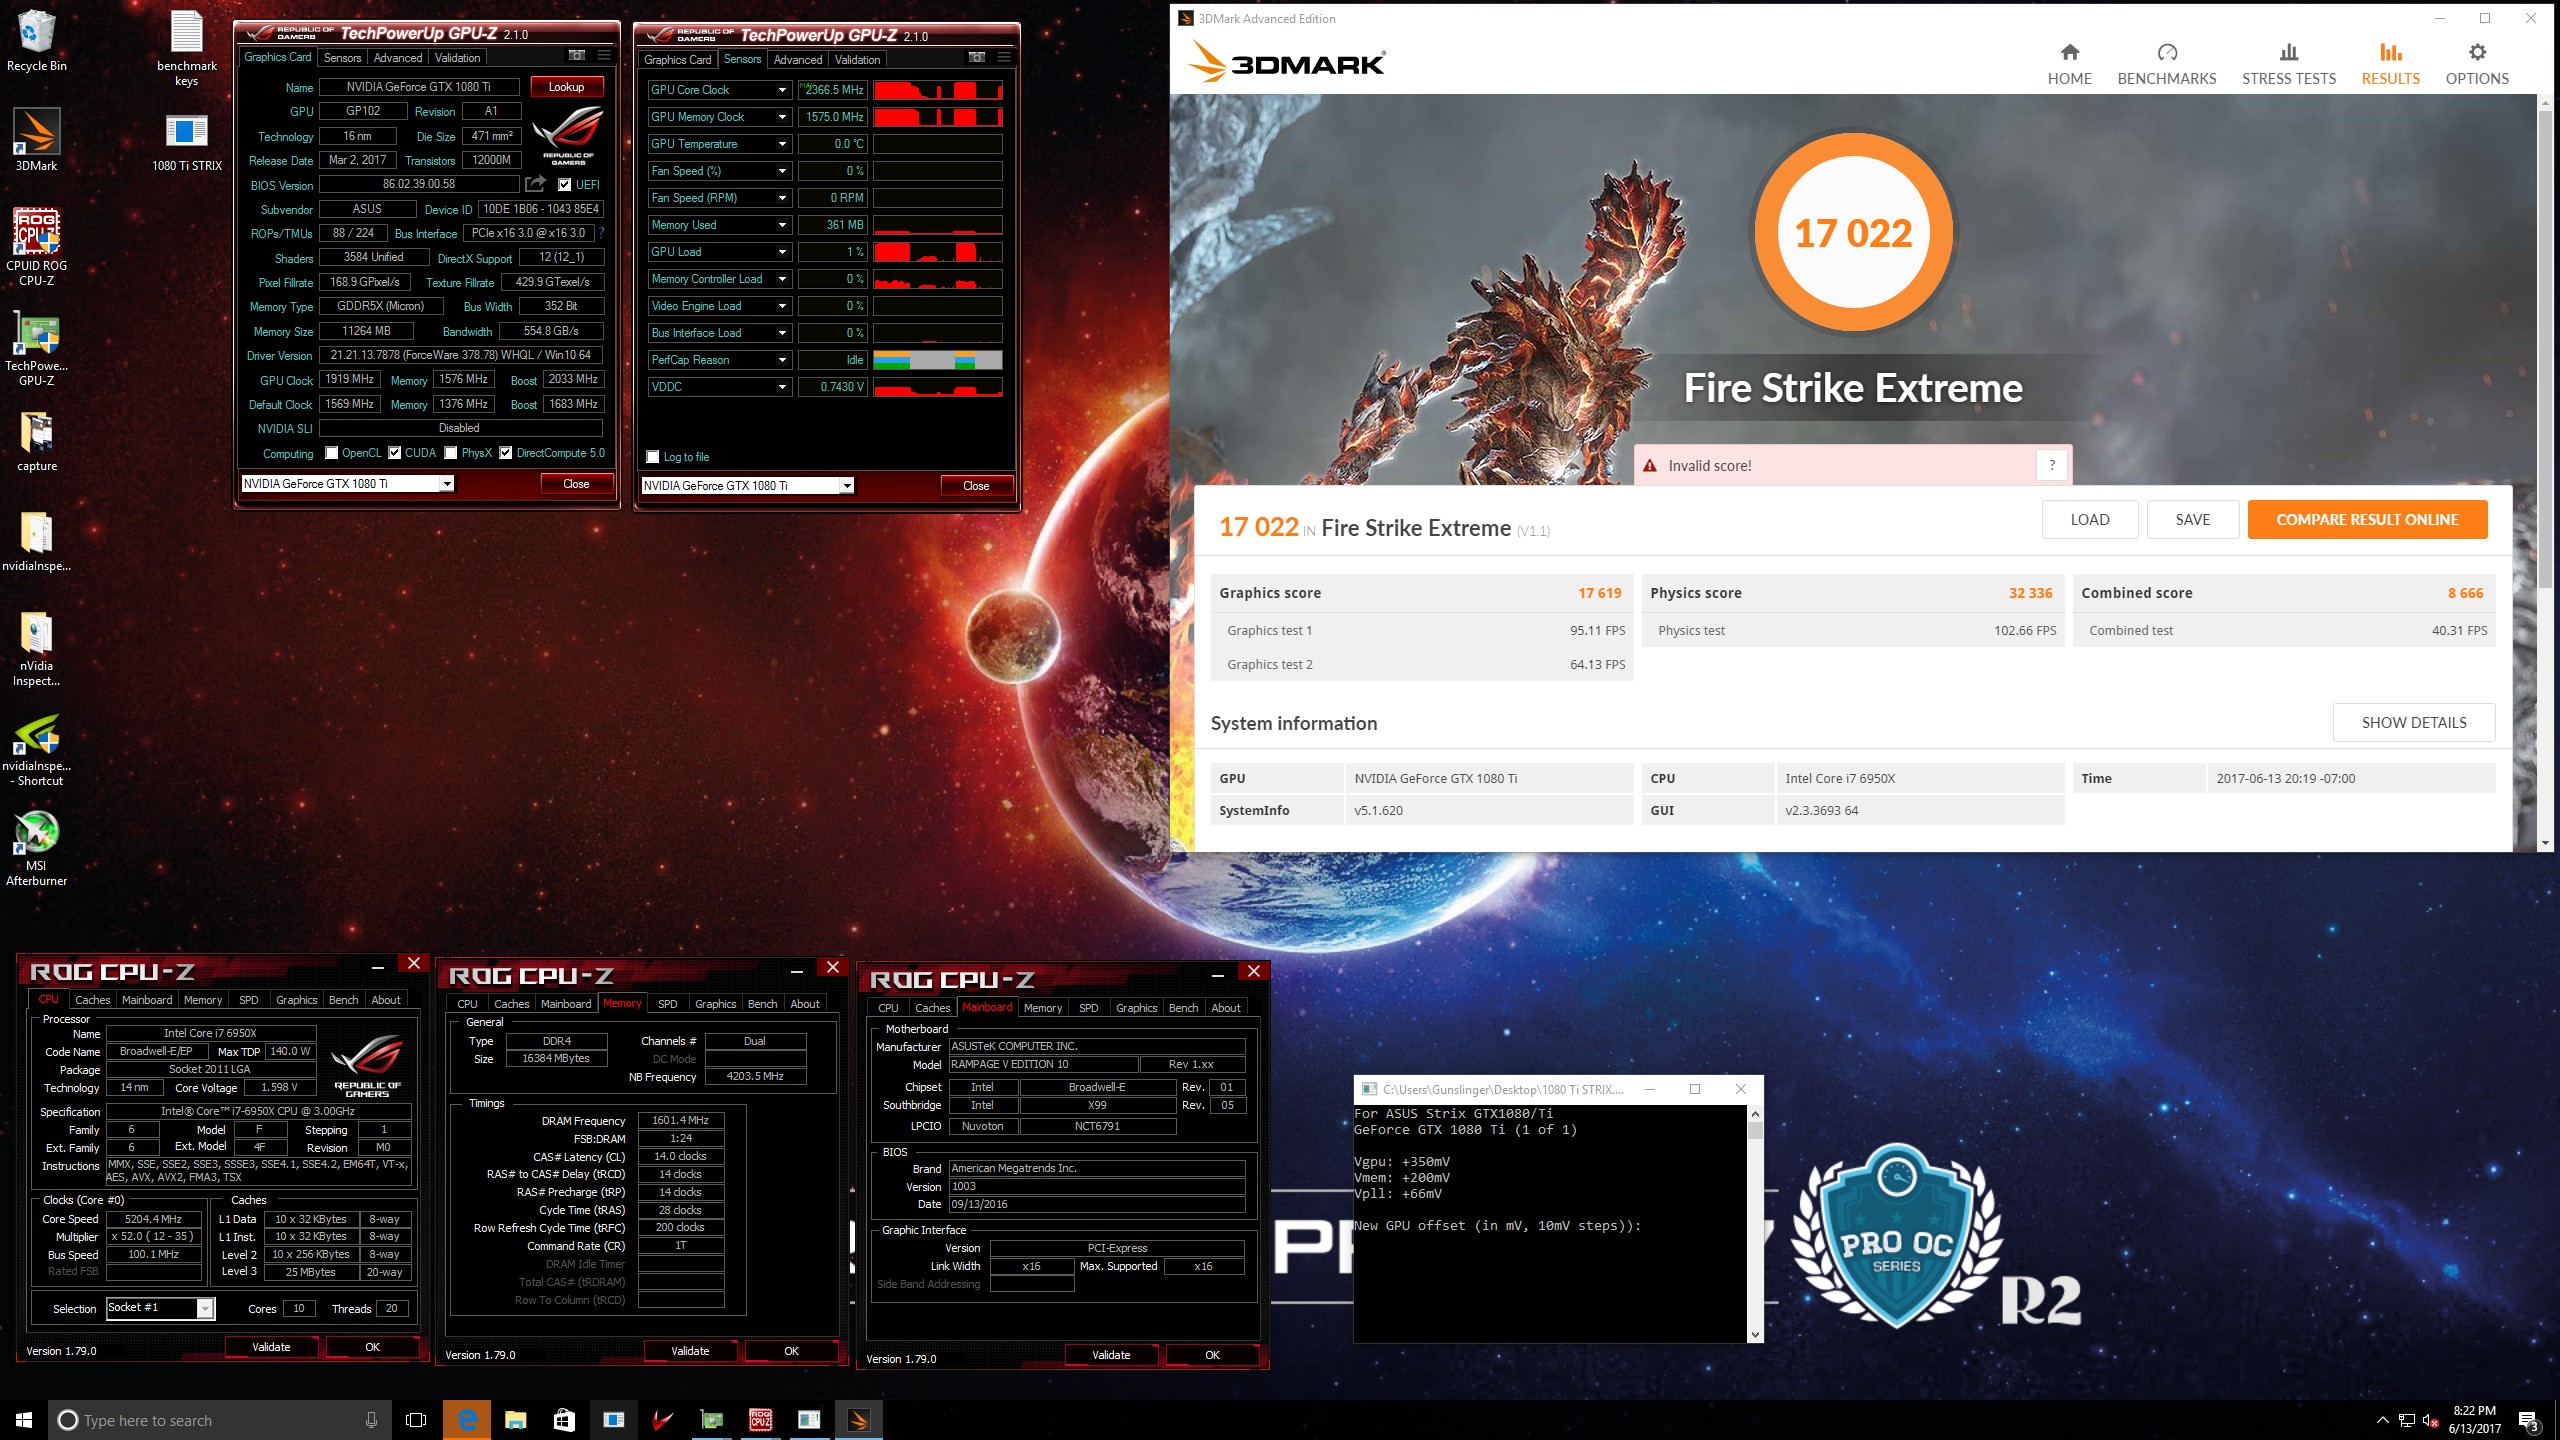Enable Log to file in GPU-Z Sensors
This screenshot has height=1440, width=2560.
[653, 457]
